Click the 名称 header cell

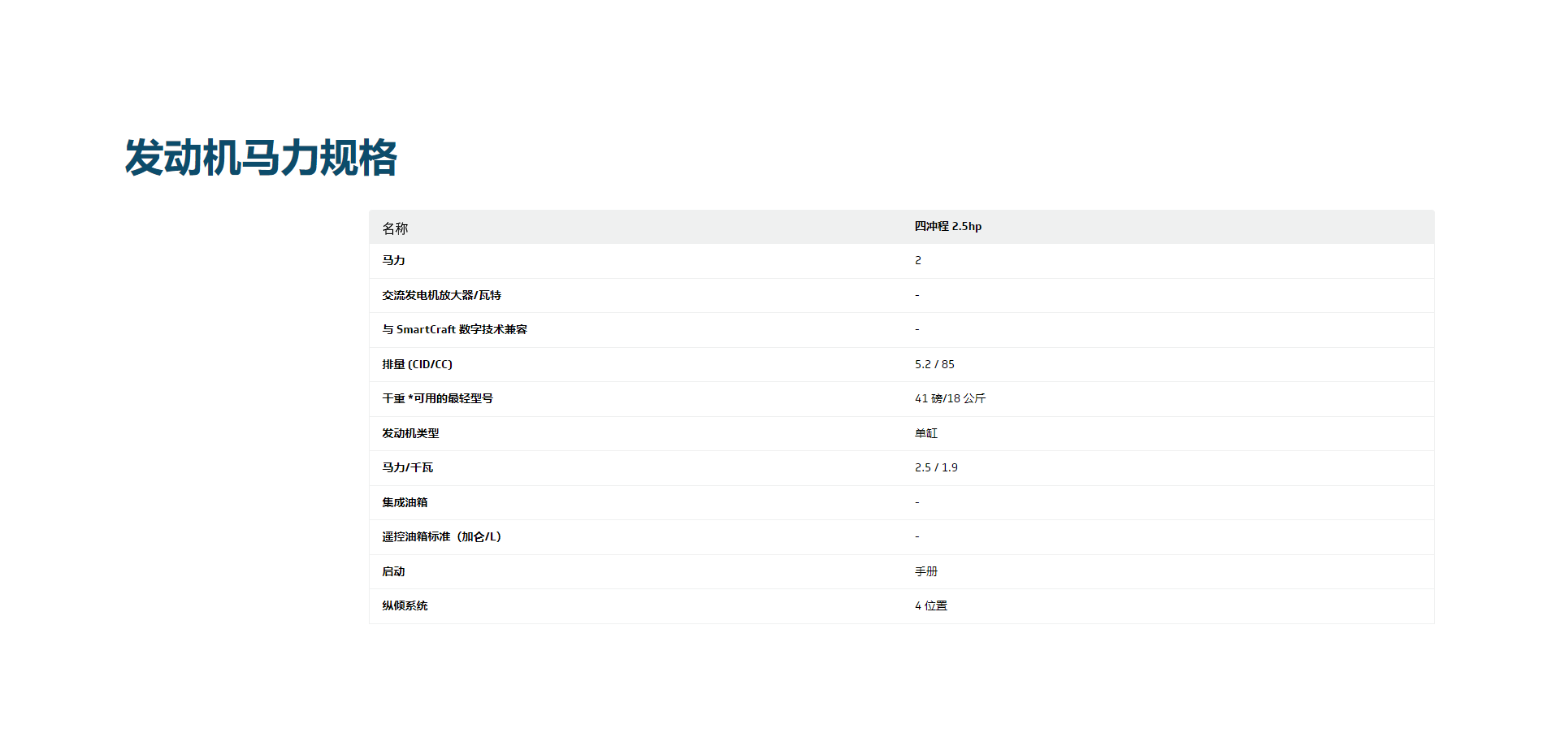pos(395,228)
